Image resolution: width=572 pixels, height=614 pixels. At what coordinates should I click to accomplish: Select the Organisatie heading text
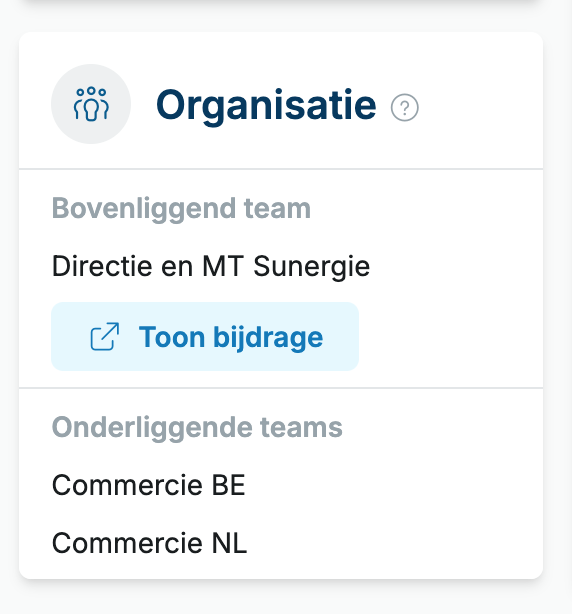[x=266, y=105]
